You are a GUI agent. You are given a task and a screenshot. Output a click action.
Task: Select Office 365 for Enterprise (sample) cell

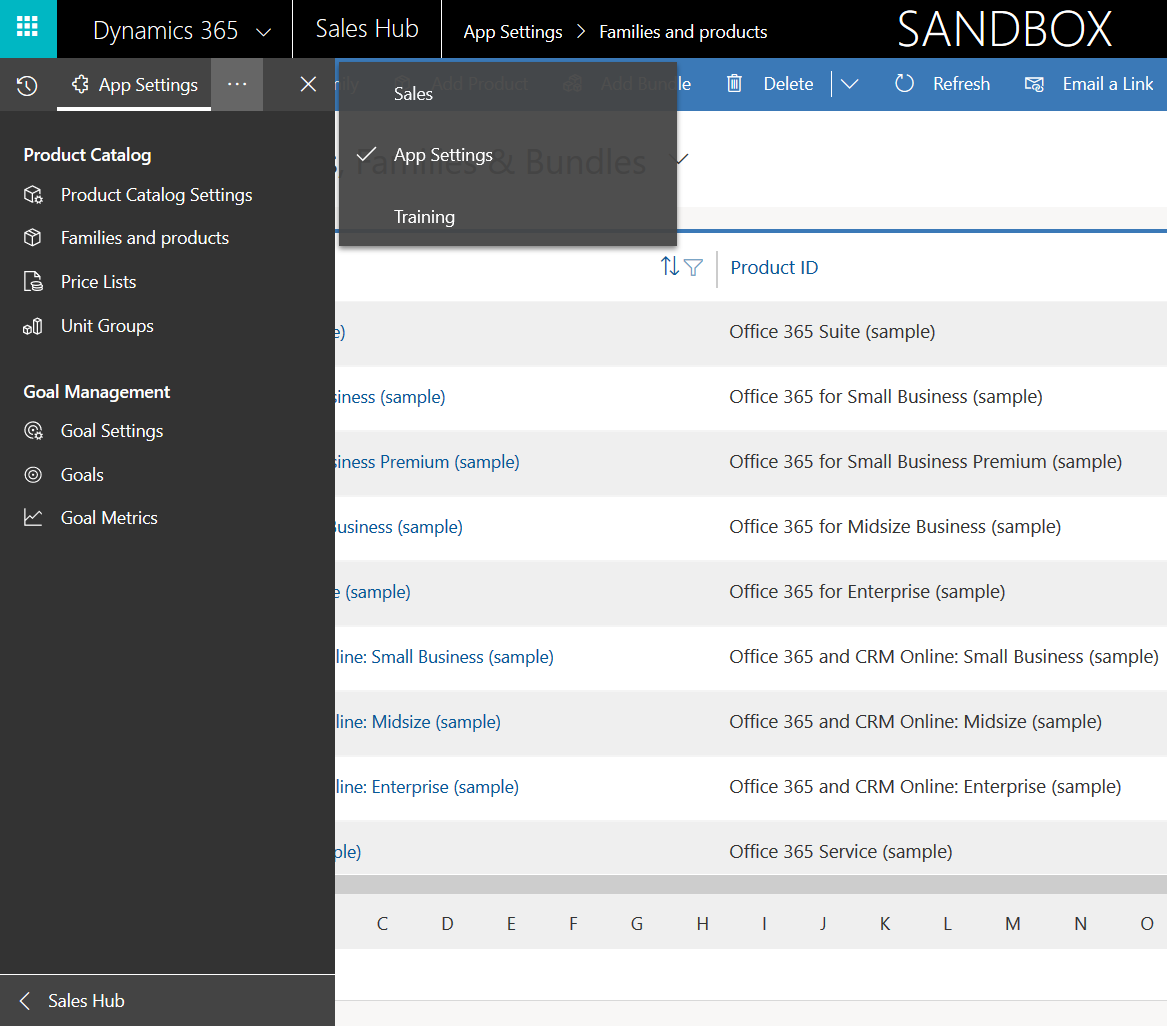[x=867, y=591]
